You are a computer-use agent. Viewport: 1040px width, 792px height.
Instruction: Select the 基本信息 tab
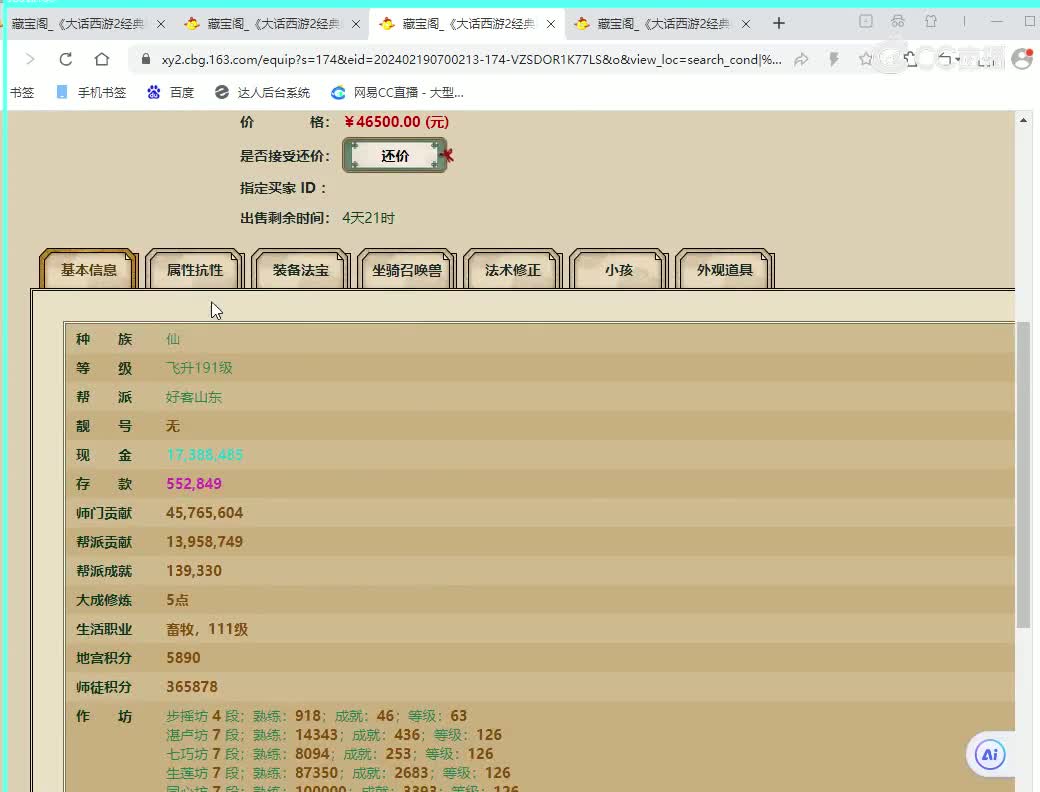(89, 269)
